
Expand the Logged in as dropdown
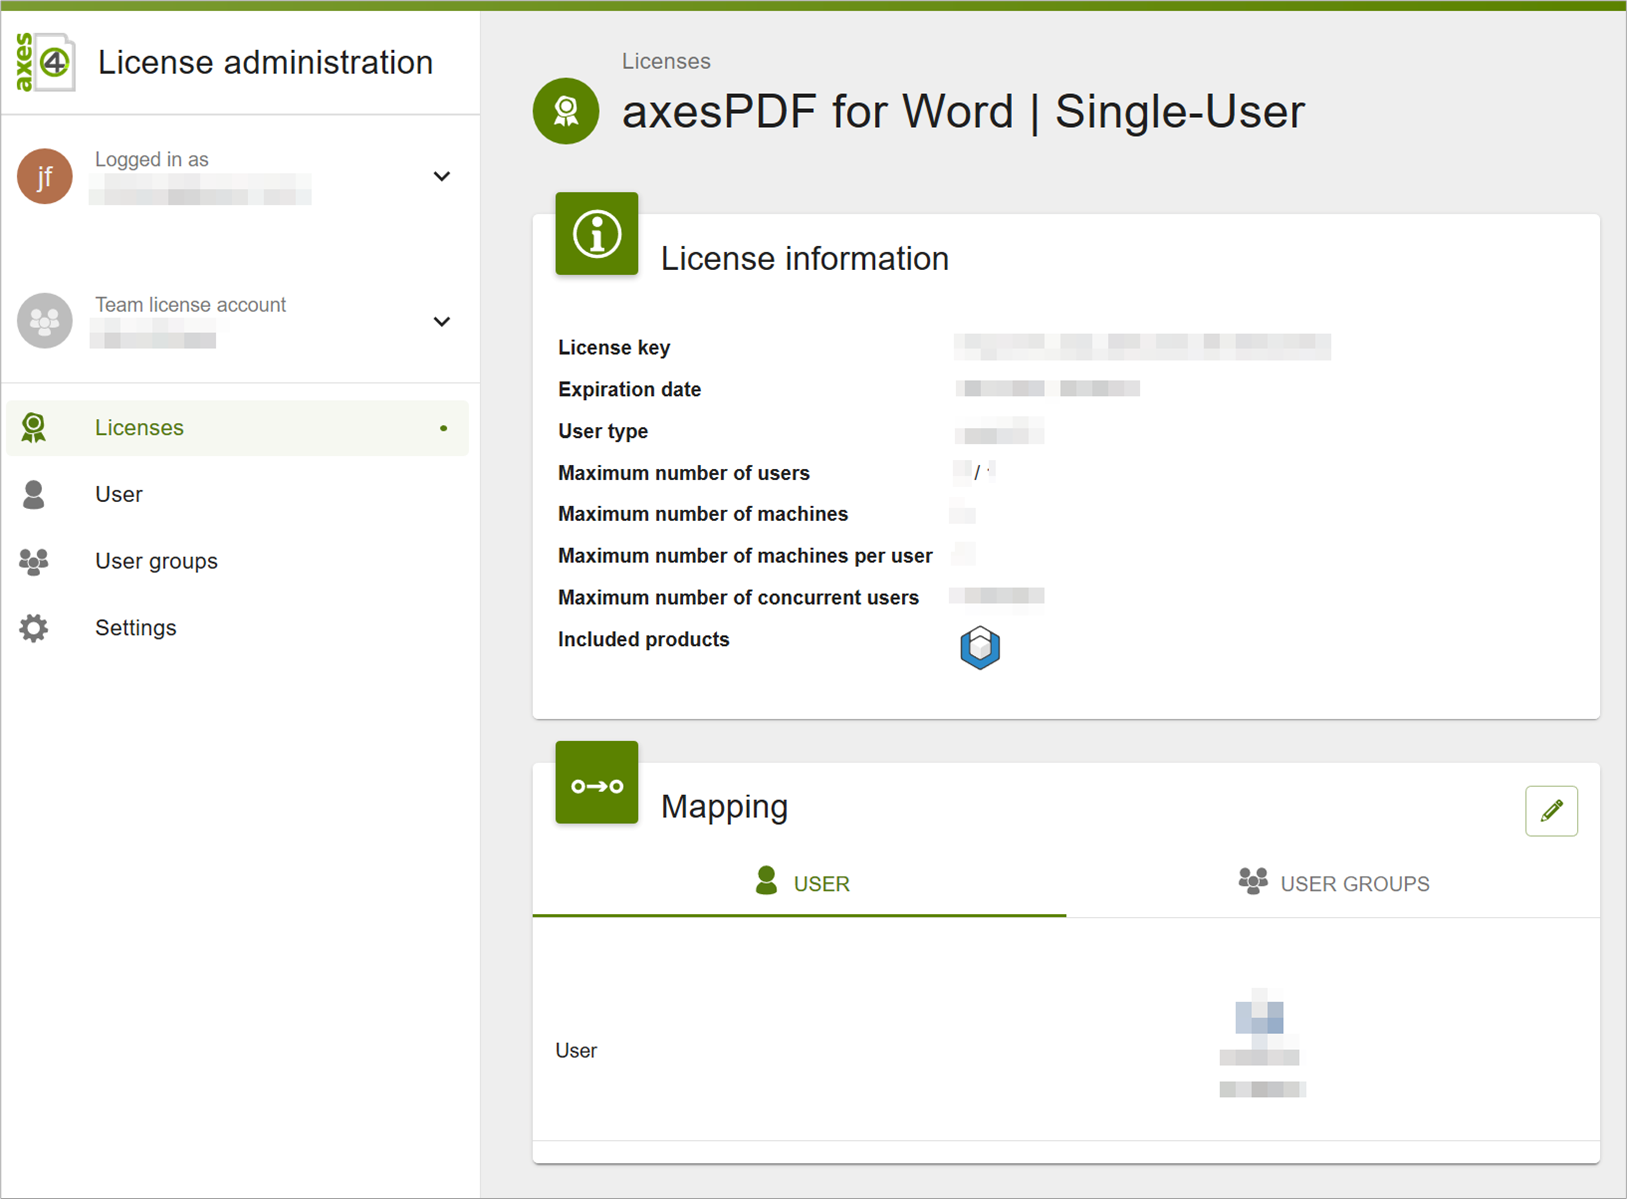(442, 176)
